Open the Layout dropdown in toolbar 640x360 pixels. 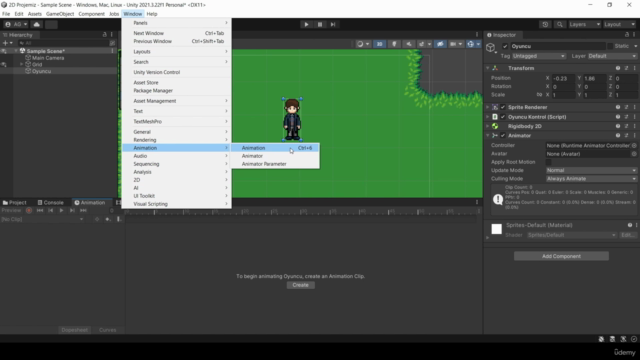click(619, 24)
